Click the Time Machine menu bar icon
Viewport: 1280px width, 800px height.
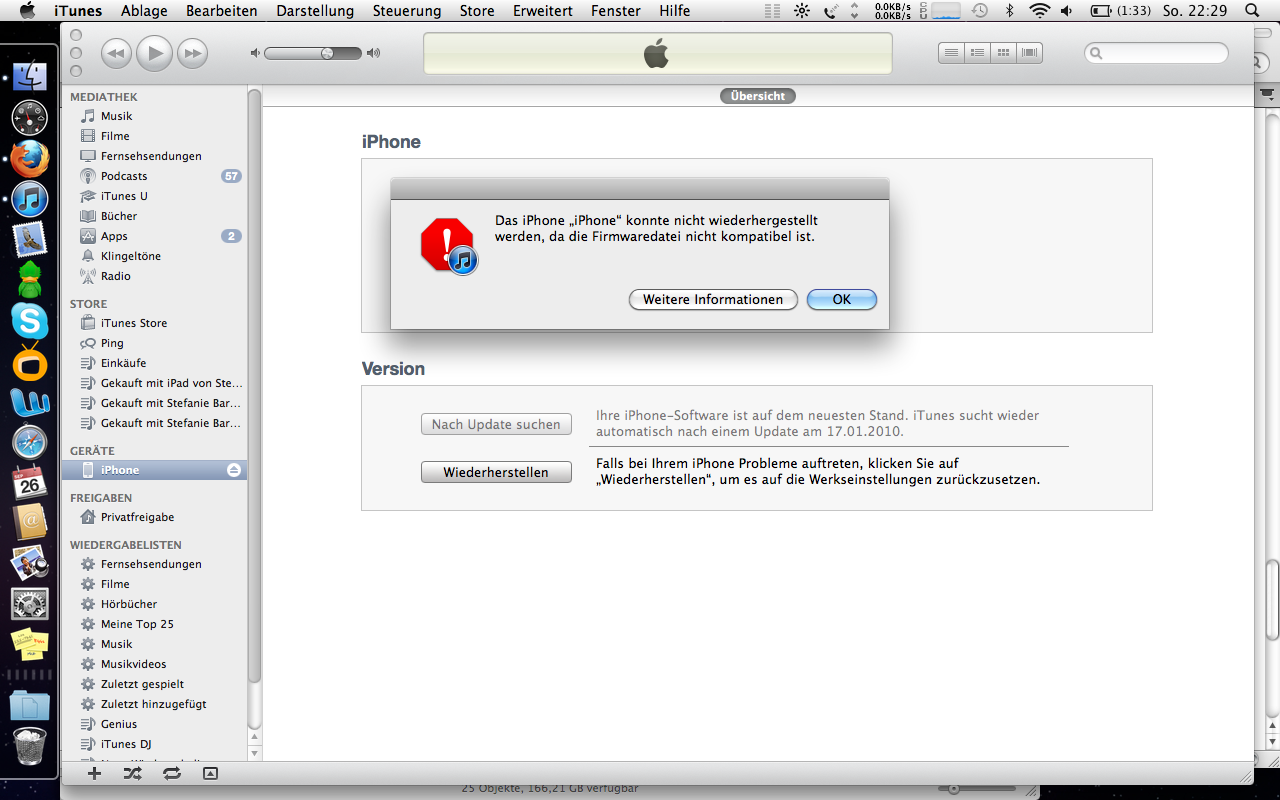980,11
